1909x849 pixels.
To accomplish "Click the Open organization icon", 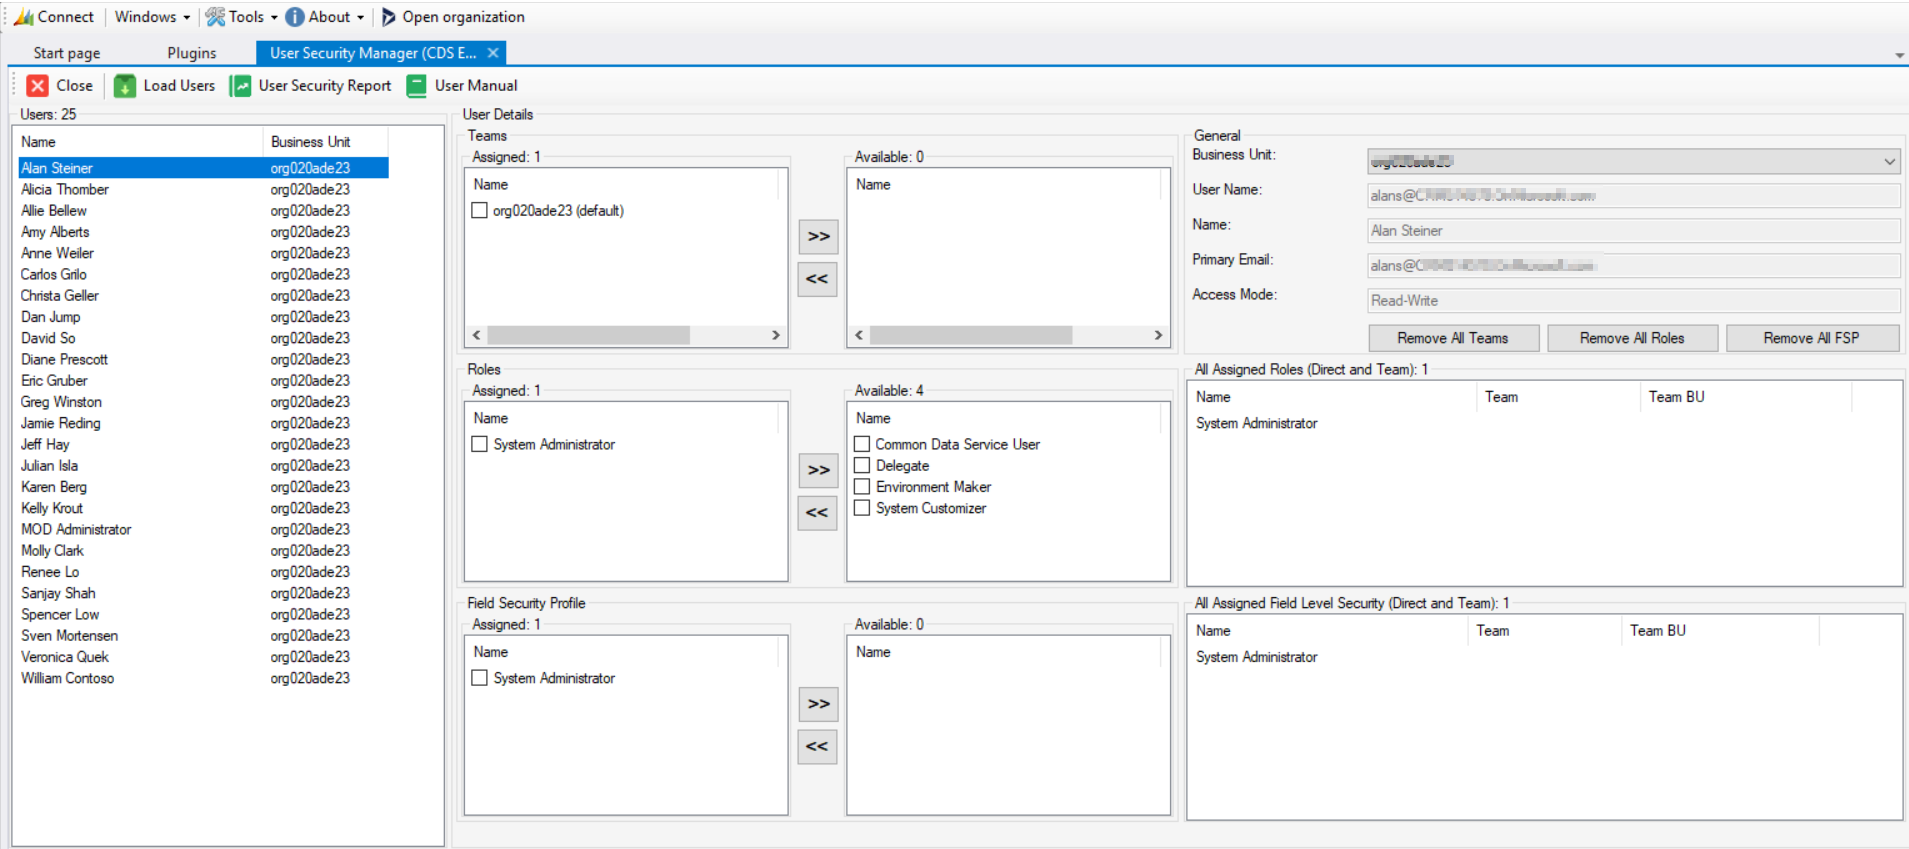I will pos(389,17).
